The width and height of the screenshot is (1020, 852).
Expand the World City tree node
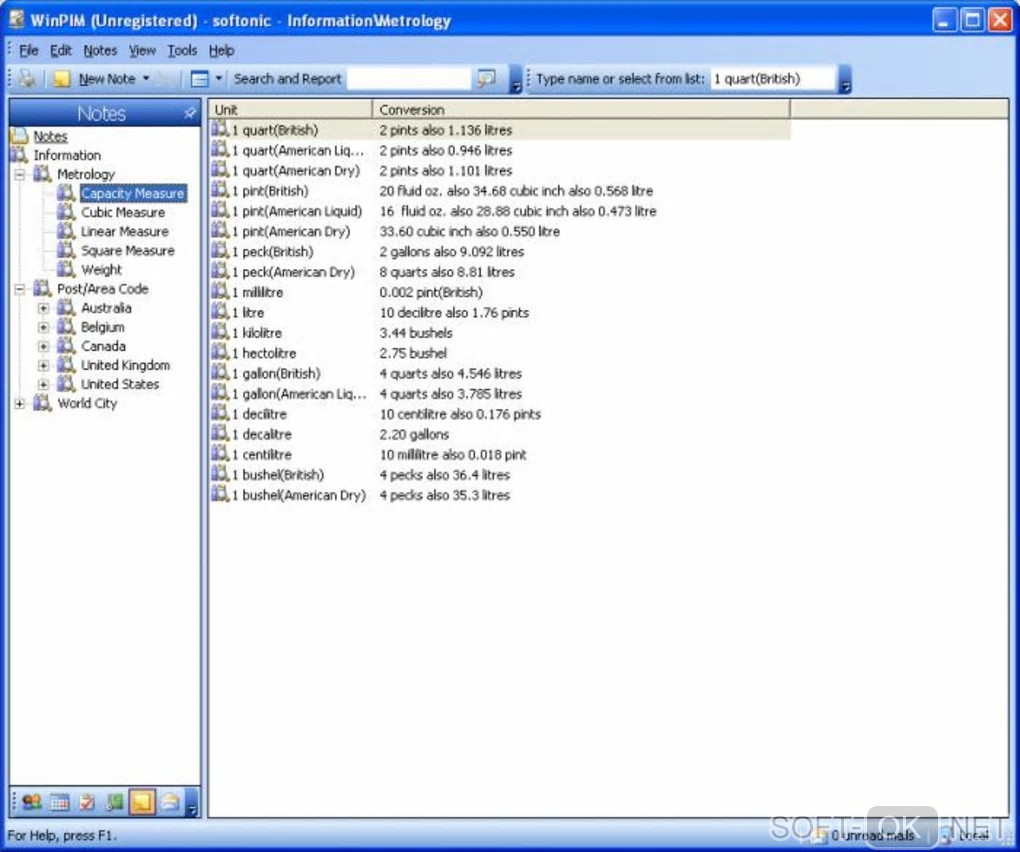(20, 403)
